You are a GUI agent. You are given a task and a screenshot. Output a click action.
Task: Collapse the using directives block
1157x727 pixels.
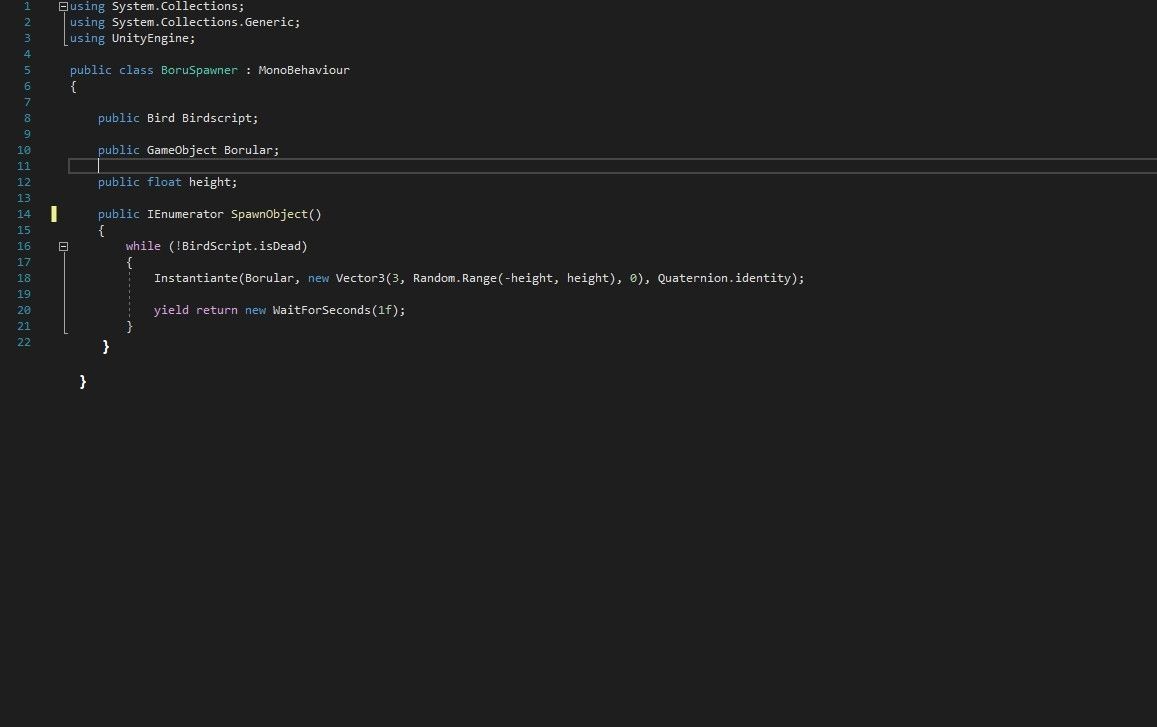pos(63,6)
